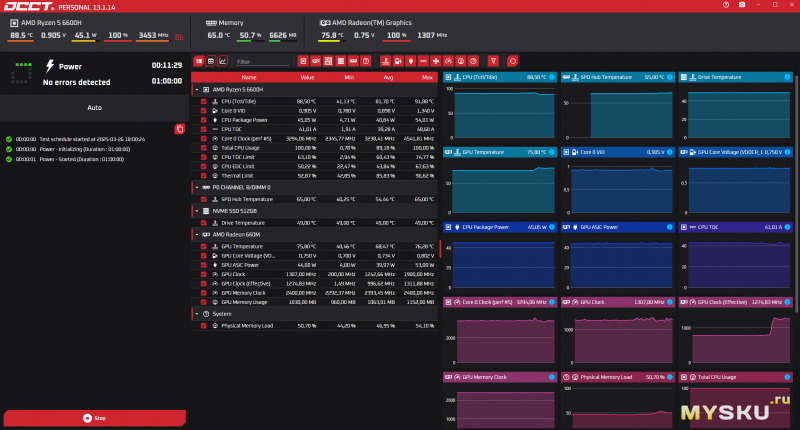Open info for the Total CPU Usage graph
Screen dimensions: 800x430
(x=787, y=377)
